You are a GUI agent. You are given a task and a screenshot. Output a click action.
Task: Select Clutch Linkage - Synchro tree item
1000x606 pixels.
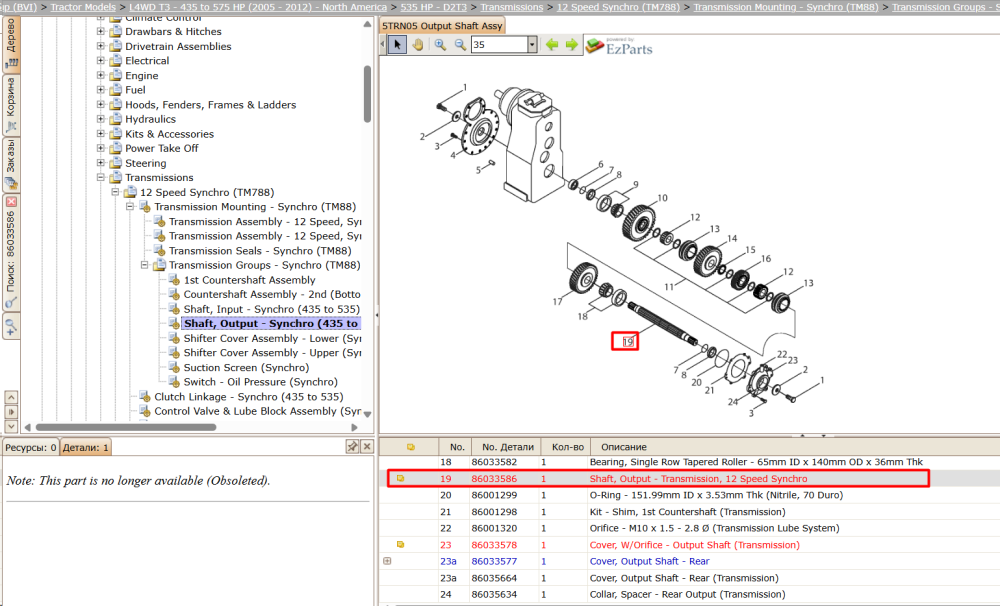coord(249,397)
